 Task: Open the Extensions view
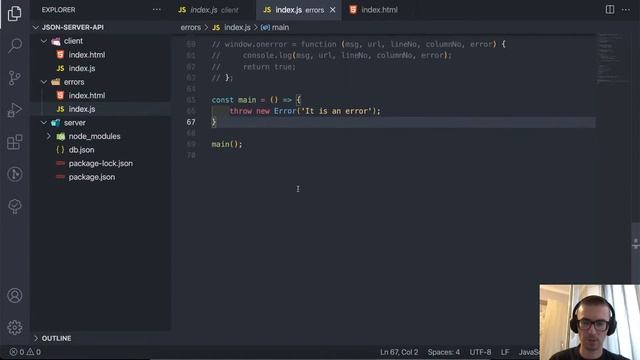click(x=15, y=142)
